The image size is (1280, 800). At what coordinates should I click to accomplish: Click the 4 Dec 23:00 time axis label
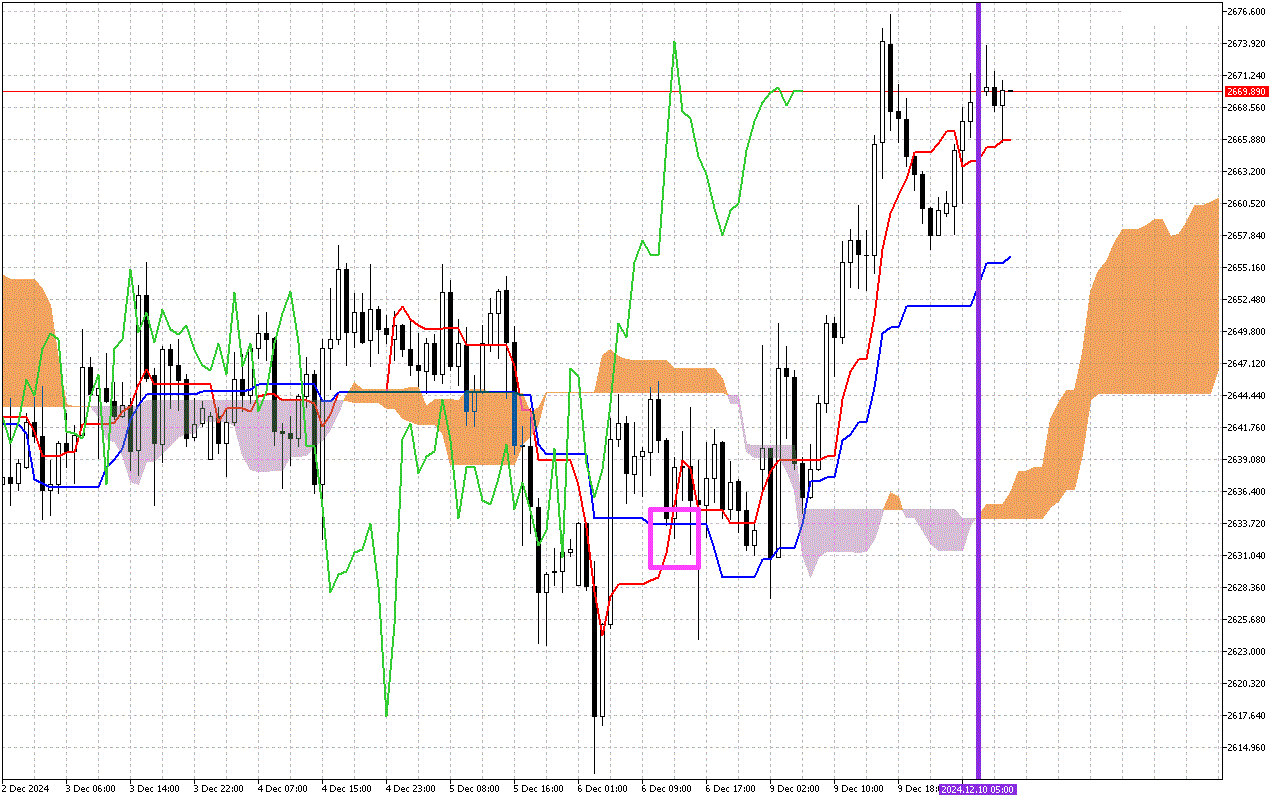pos(410,789)
